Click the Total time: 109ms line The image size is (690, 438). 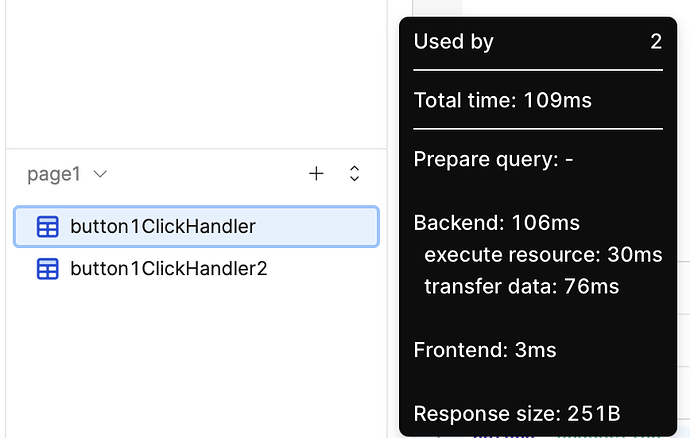click(503, 100)
